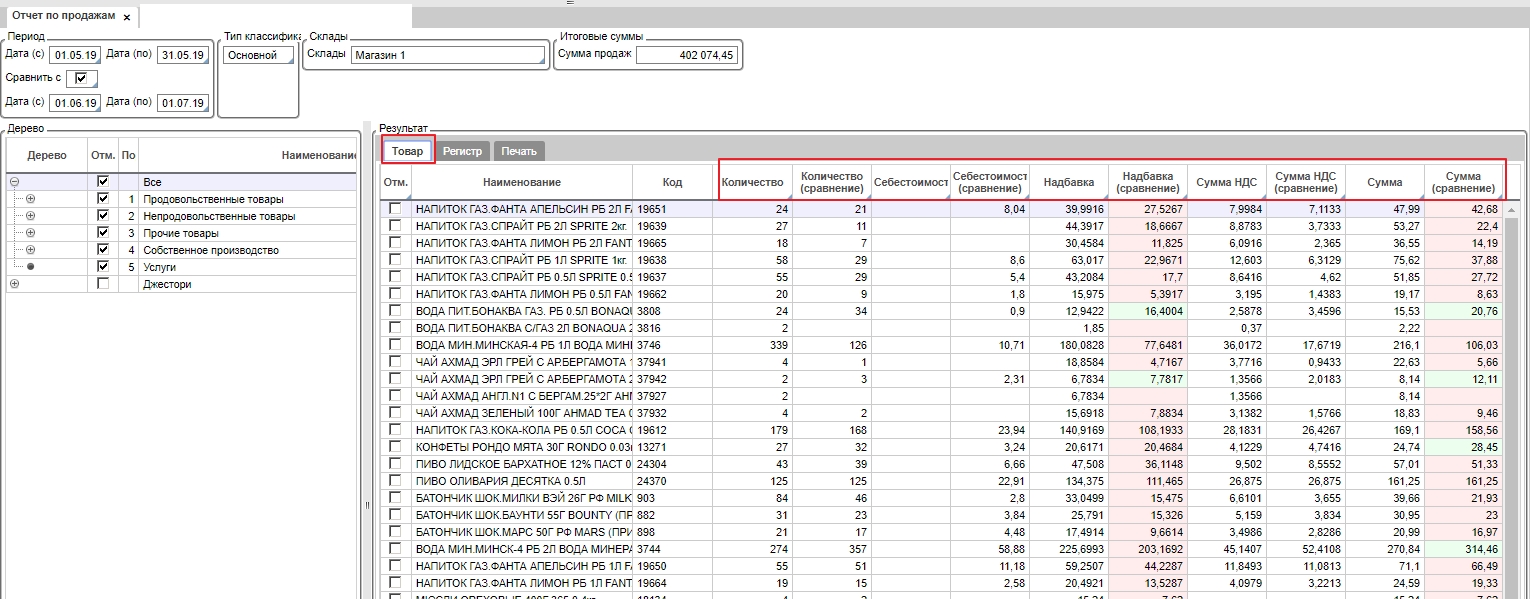Uncheck the Услуги checkbox
Image resolution: width=1530 pixels, height=599 pixels.
click(102, 267)
